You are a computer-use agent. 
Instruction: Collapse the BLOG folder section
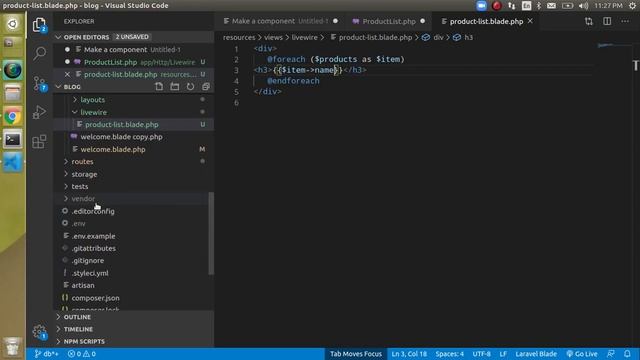58,87
